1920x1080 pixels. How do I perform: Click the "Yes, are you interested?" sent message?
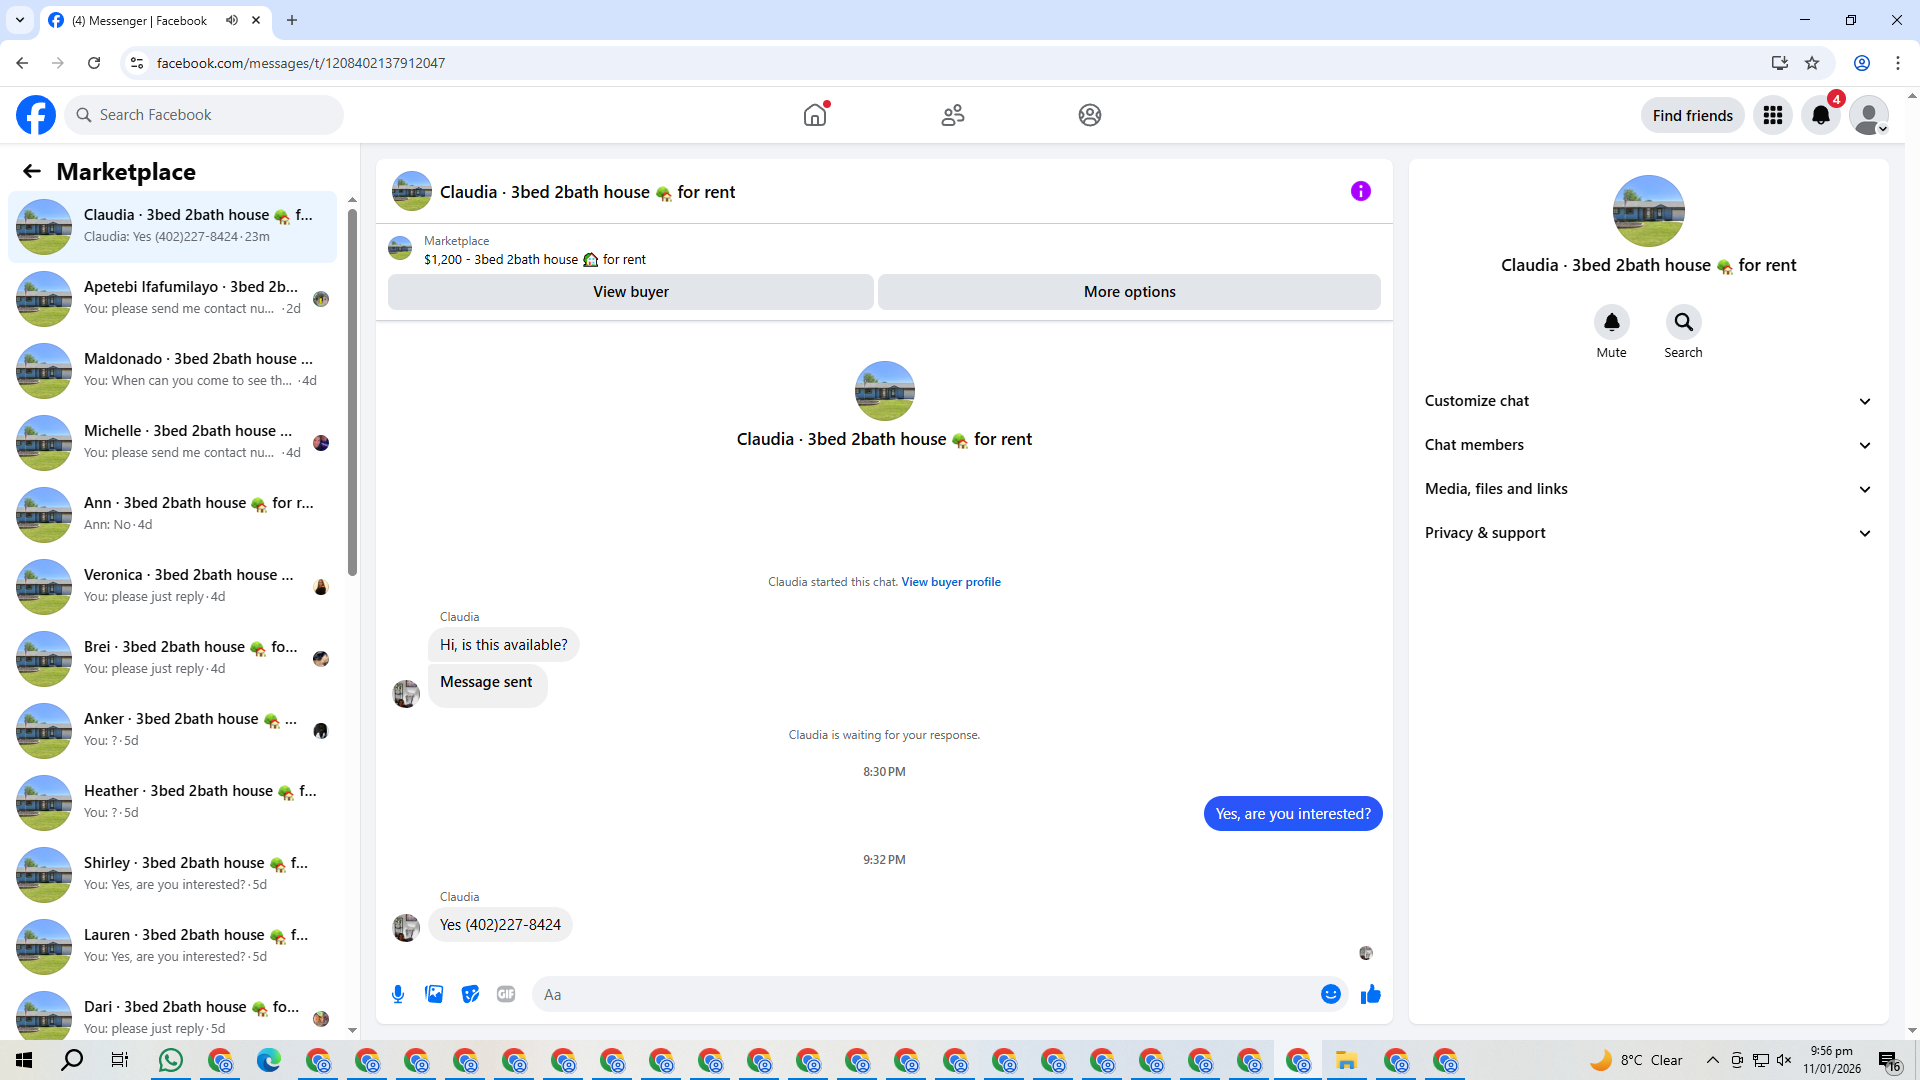pos(1293,814)
